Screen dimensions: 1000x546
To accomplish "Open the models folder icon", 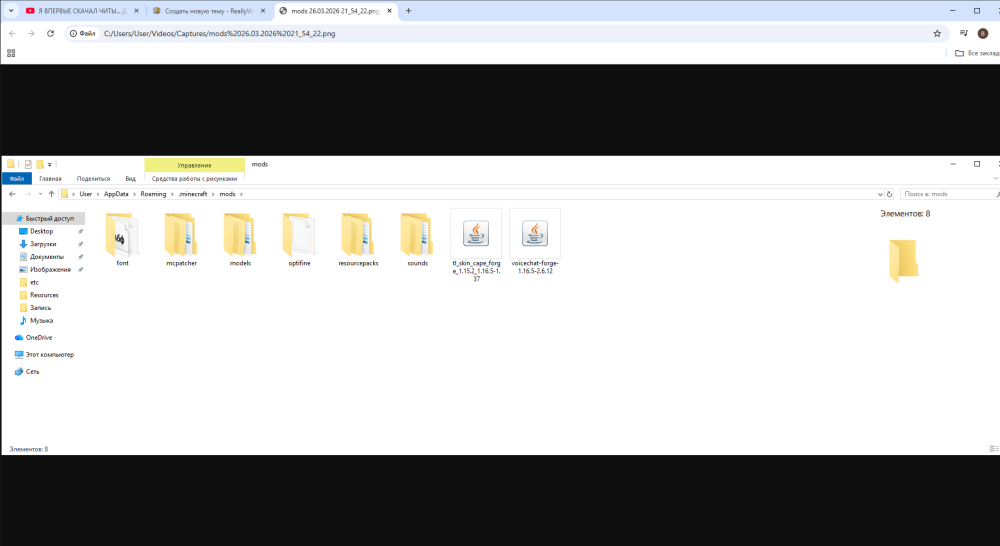I will (x=240, y=235).
